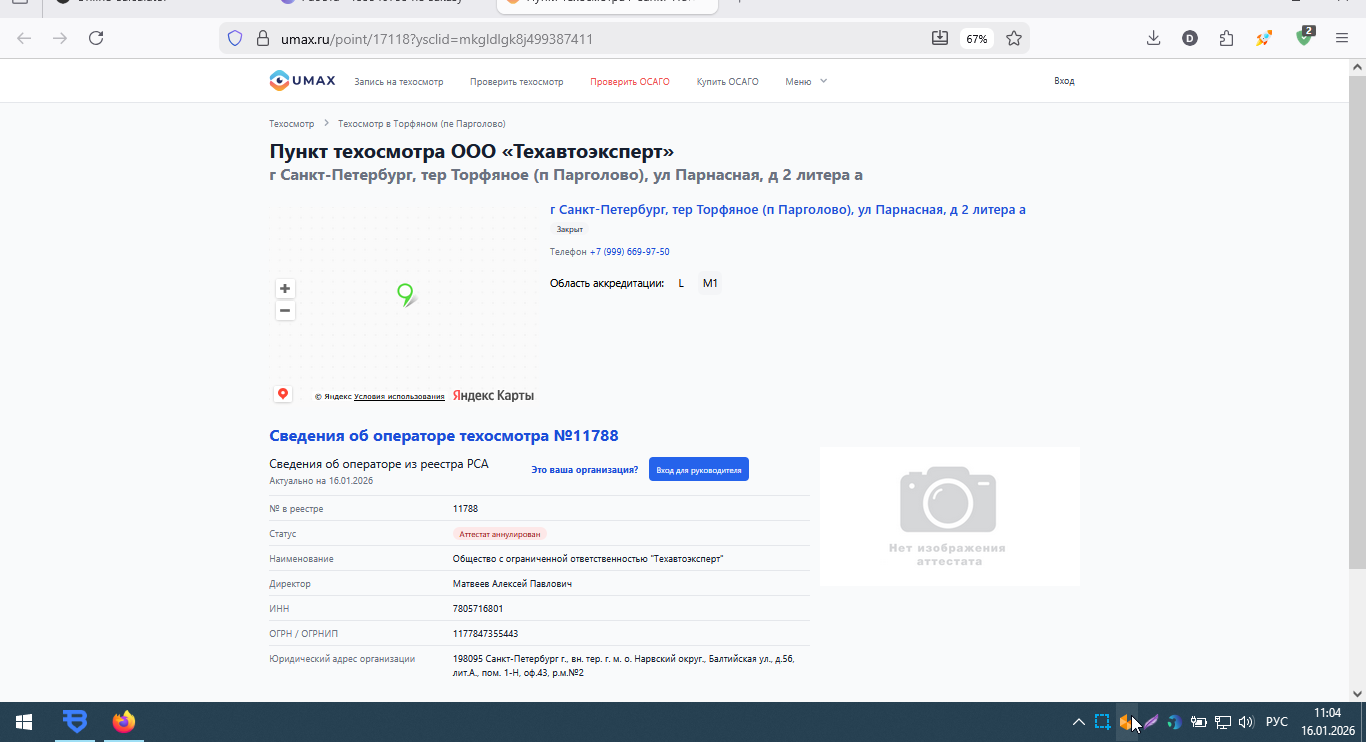The width and height of the screenshot is (1366, 742).
Task: Reload the page with the refresh button
Action: click(96, 38)
